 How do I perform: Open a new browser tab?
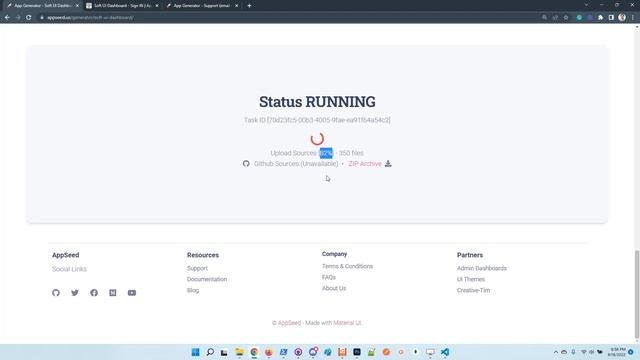point(249,6)
